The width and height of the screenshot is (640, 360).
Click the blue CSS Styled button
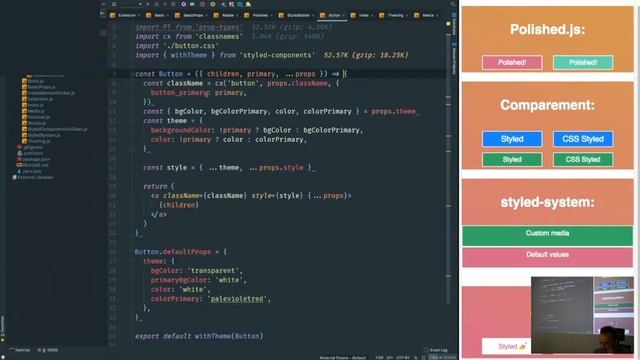pyautogui.click(x=583, y=139)
